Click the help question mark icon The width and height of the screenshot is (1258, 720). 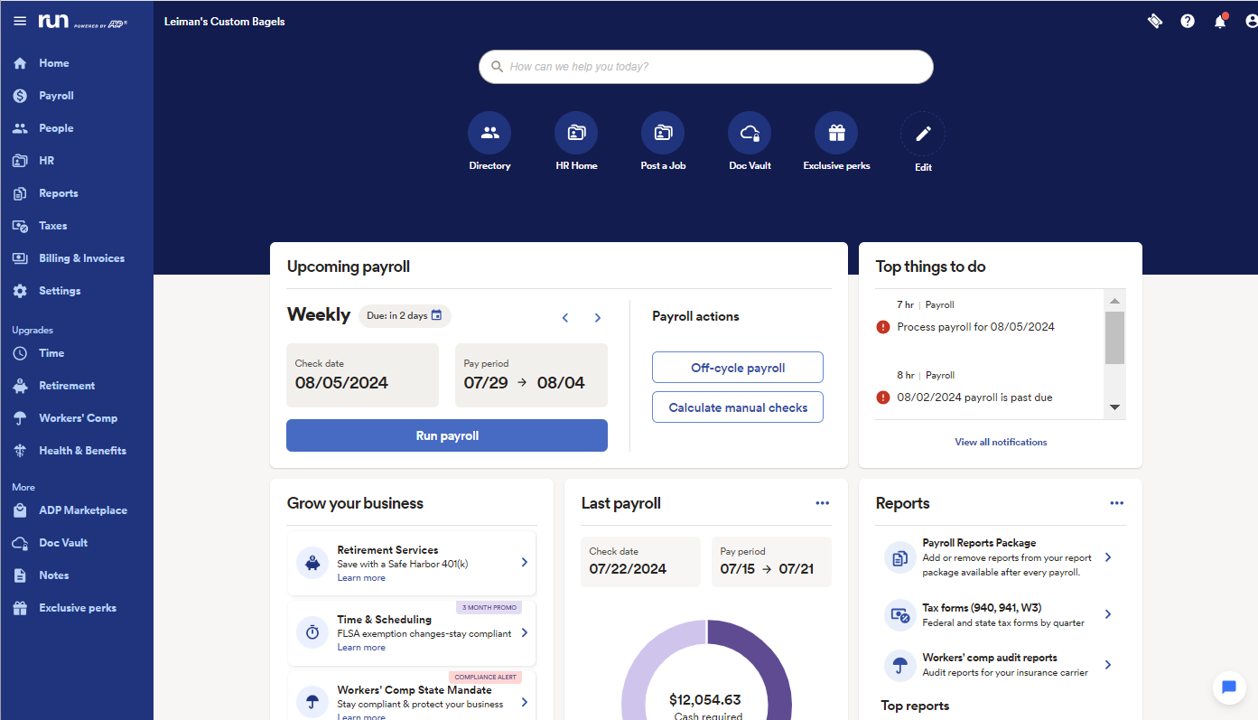pyautogui.click(x=1187, y=20)
